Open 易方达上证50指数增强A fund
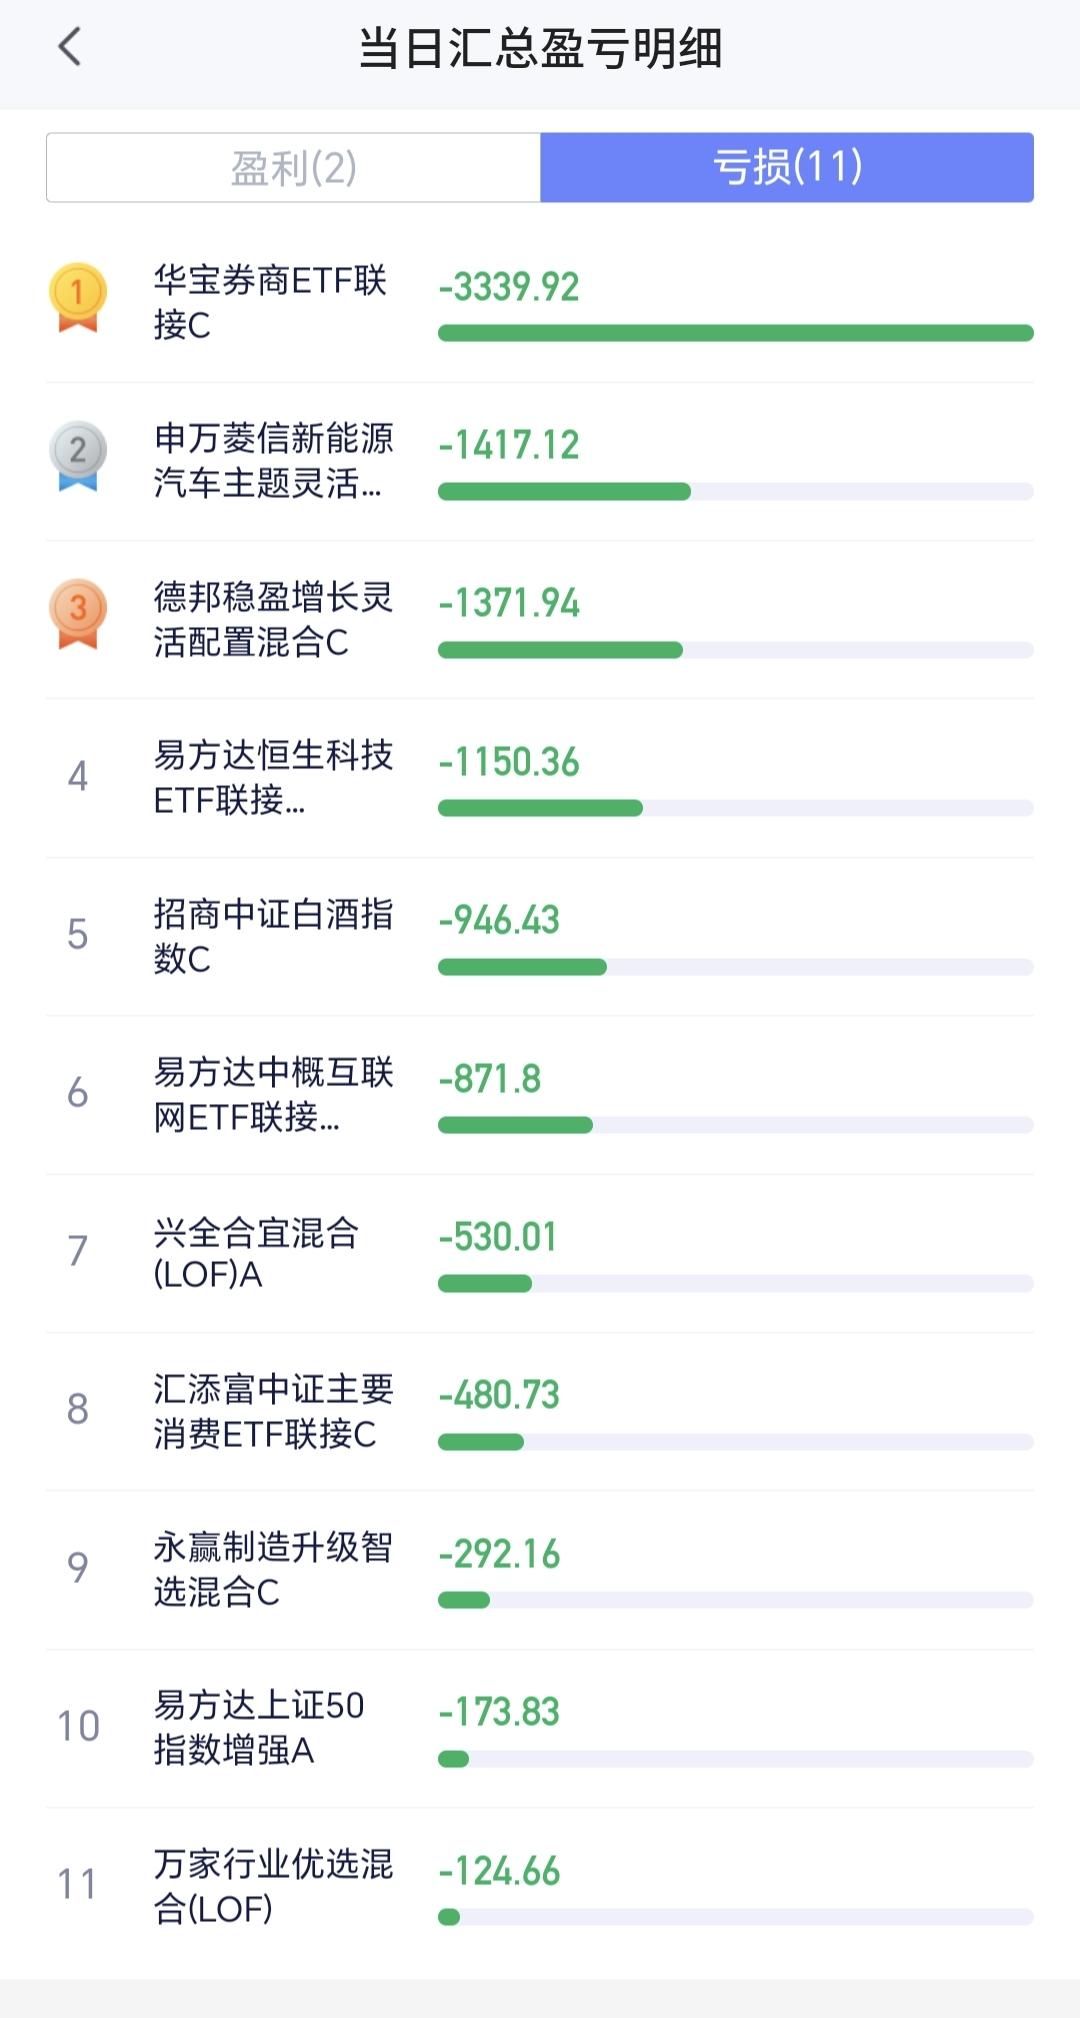This screenshot has height=2018, width=1080. click(x=540, y=1729)
